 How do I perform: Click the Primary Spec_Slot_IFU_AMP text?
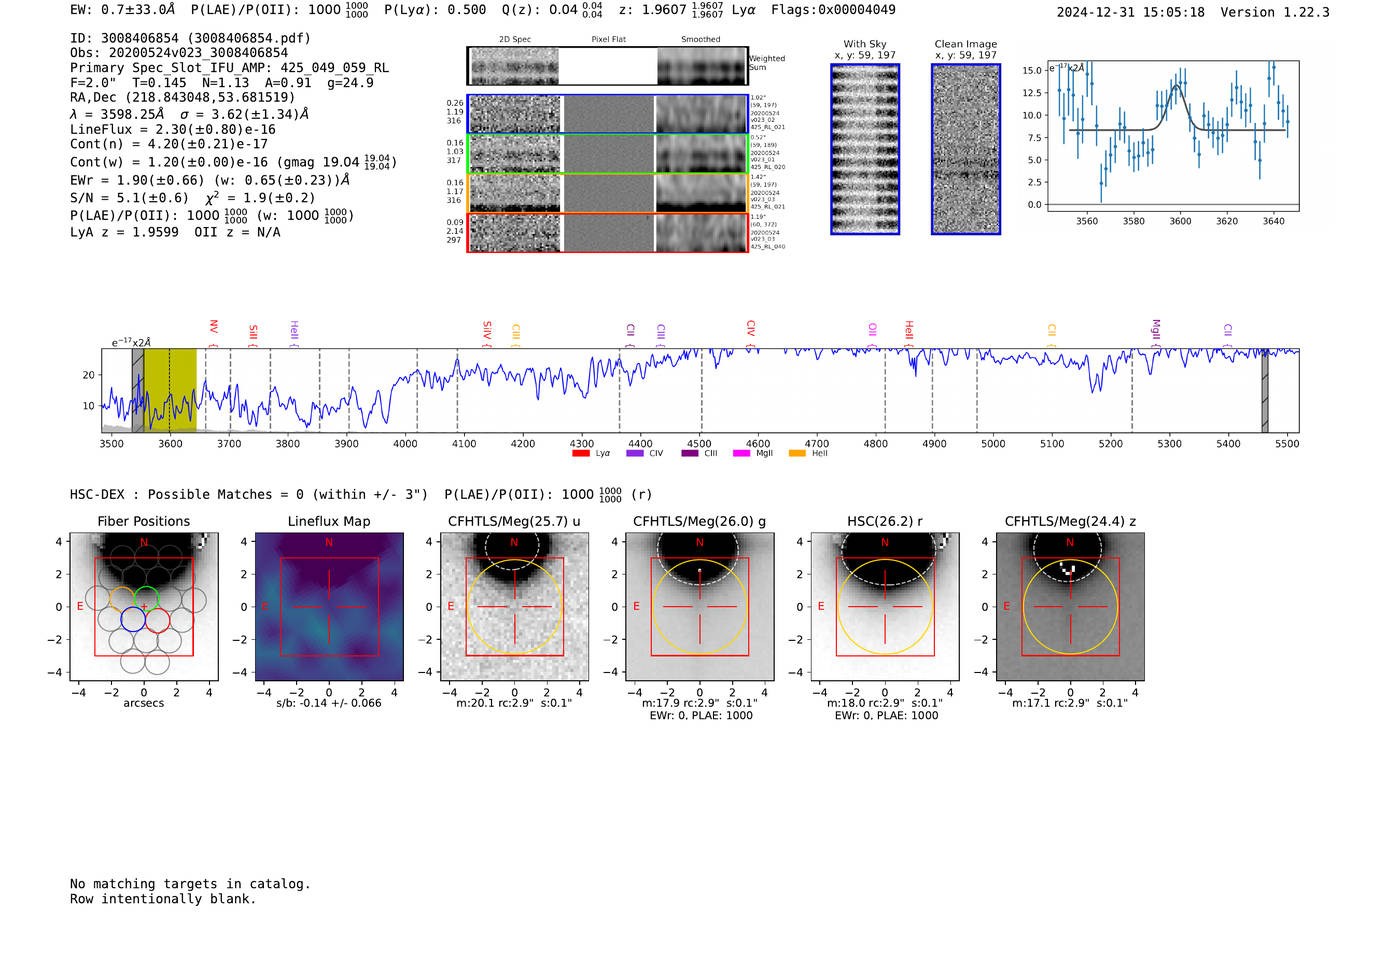(x=229, y=68)
